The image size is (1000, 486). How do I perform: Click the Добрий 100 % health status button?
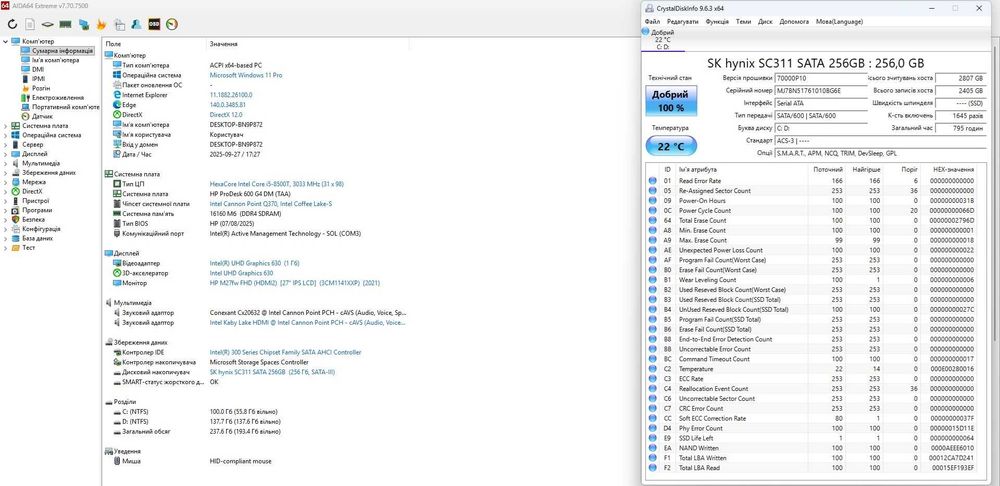pos(671,101)
